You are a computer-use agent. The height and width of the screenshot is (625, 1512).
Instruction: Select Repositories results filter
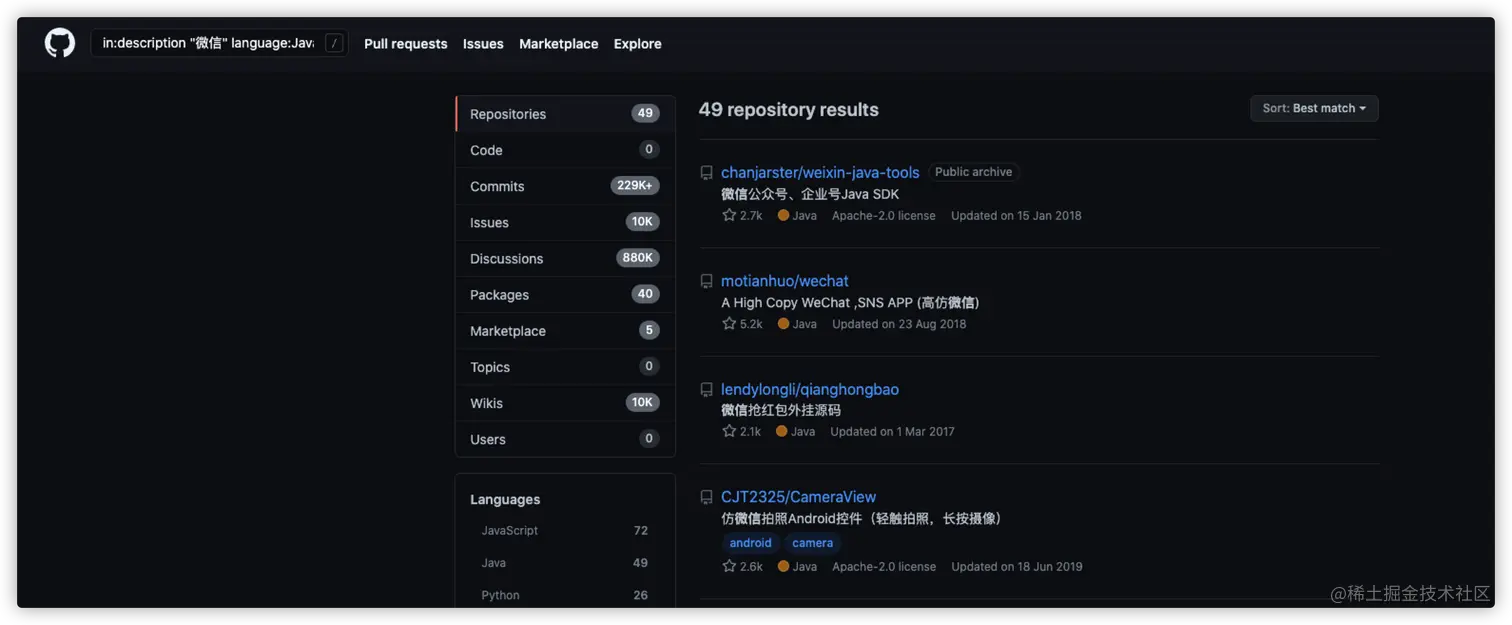(x=565, y=114)
